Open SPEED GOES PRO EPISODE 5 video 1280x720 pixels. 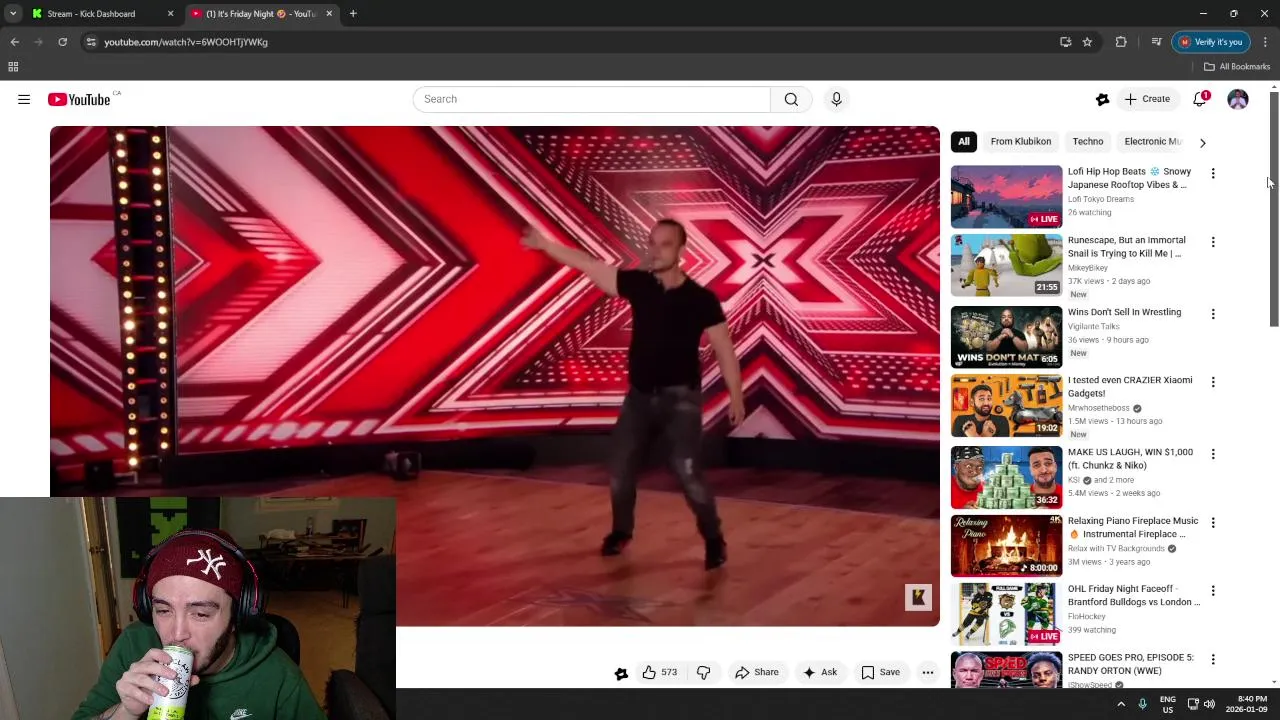(x=1130, y=664)
